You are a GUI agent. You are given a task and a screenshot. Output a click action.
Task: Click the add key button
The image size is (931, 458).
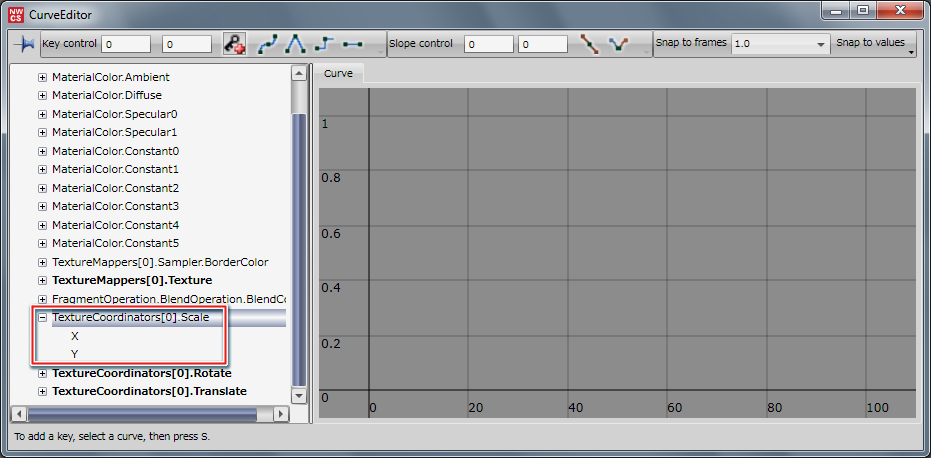[234, 45]
